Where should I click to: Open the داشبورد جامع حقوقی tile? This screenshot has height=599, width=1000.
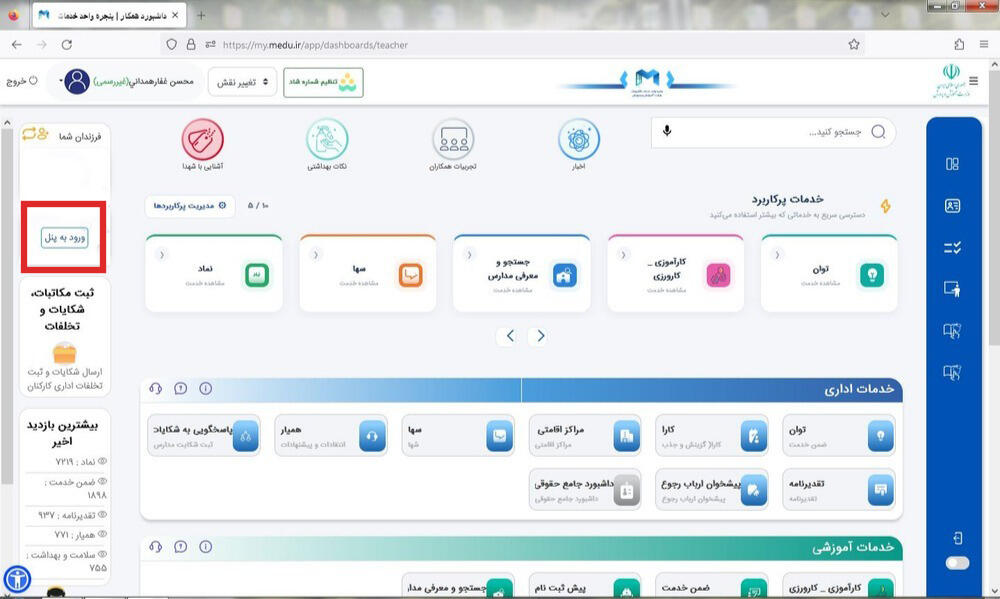point(585,490)
